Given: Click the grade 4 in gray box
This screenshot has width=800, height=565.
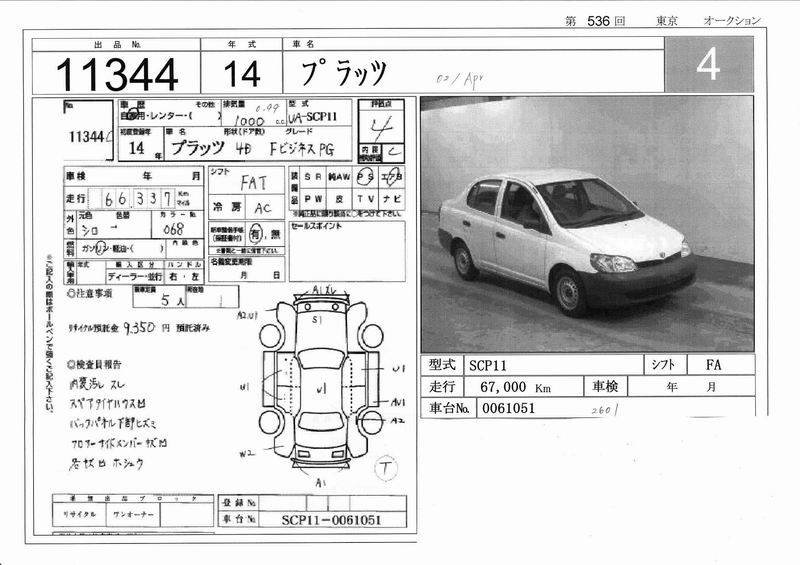Looking at the screenshot, I should click(x=708, y=64).
